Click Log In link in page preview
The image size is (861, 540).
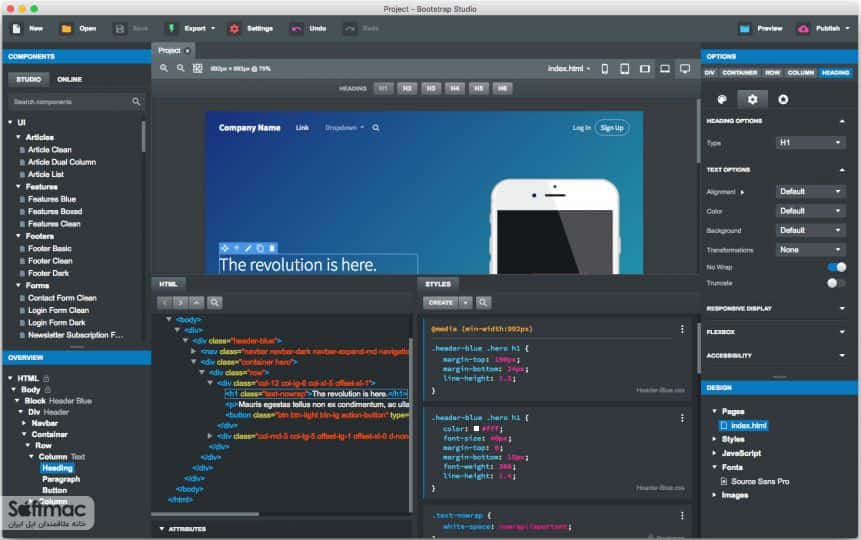[x=581, y=128]
